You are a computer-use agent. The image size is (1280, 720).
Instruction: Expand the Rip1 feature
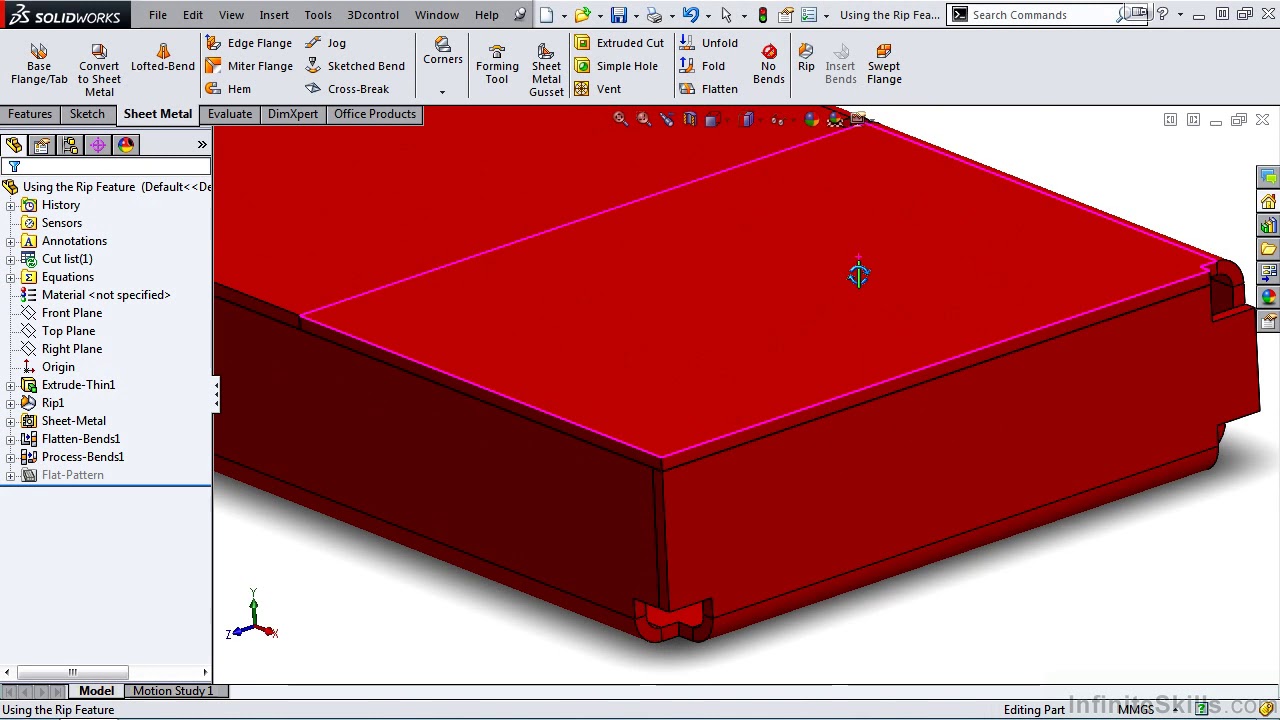pyautogui.click(x=10, y=403)
